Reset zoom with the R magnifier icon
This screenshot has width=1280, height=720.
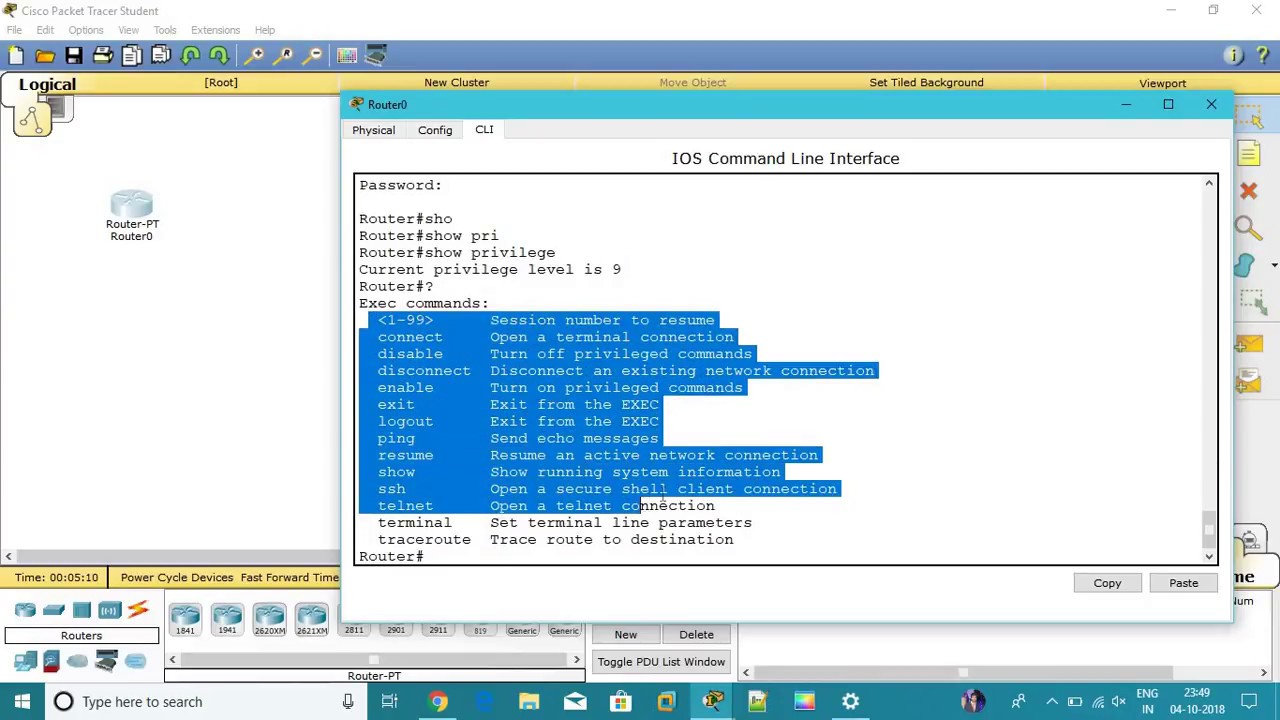(285, 56)
